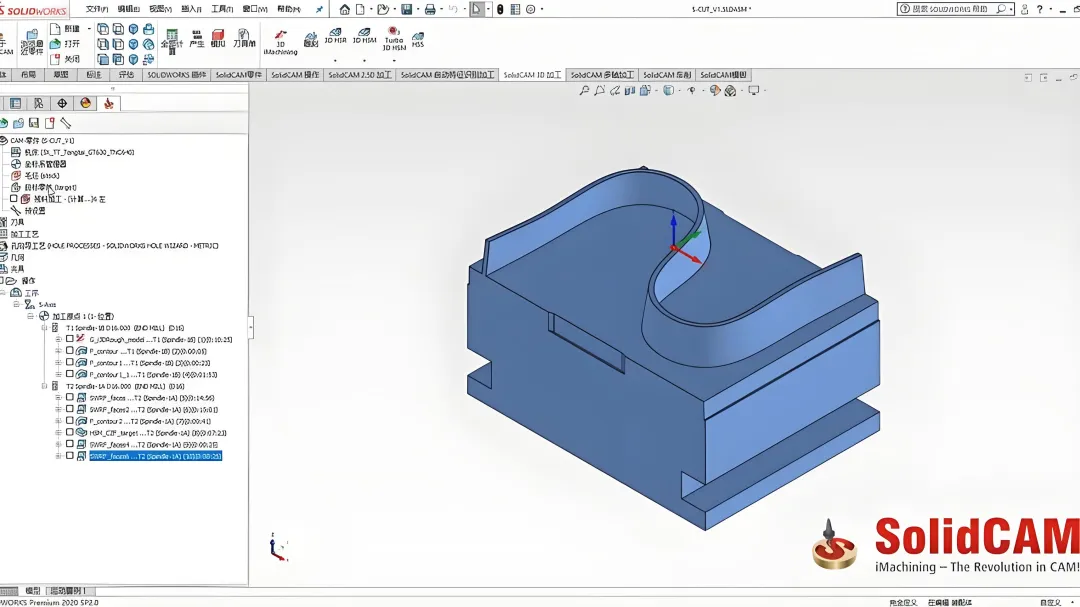Open the DisplayManager color ball tab
This screenshot has width=1080, height=607.
point(85,103)
